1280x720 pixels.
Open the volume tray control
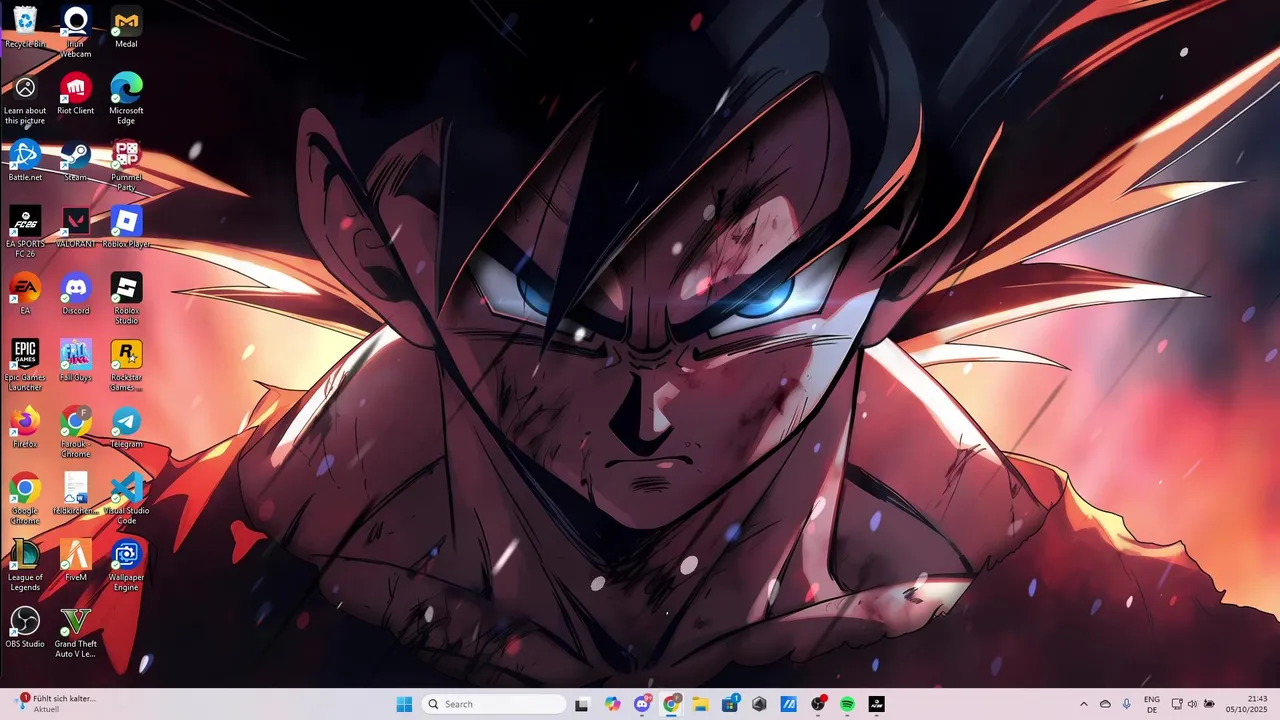pyautogui.click(x=1192, y=704)
